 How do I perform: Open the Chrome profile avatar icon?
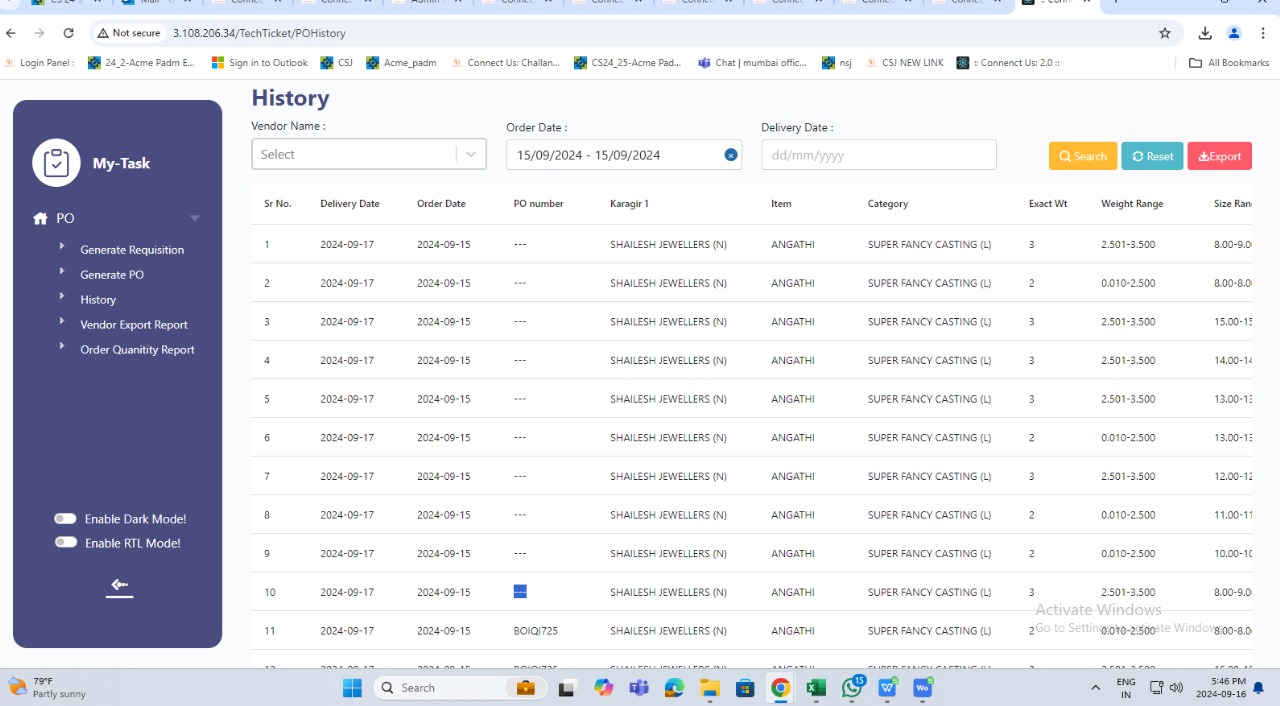pos(1234,33)
